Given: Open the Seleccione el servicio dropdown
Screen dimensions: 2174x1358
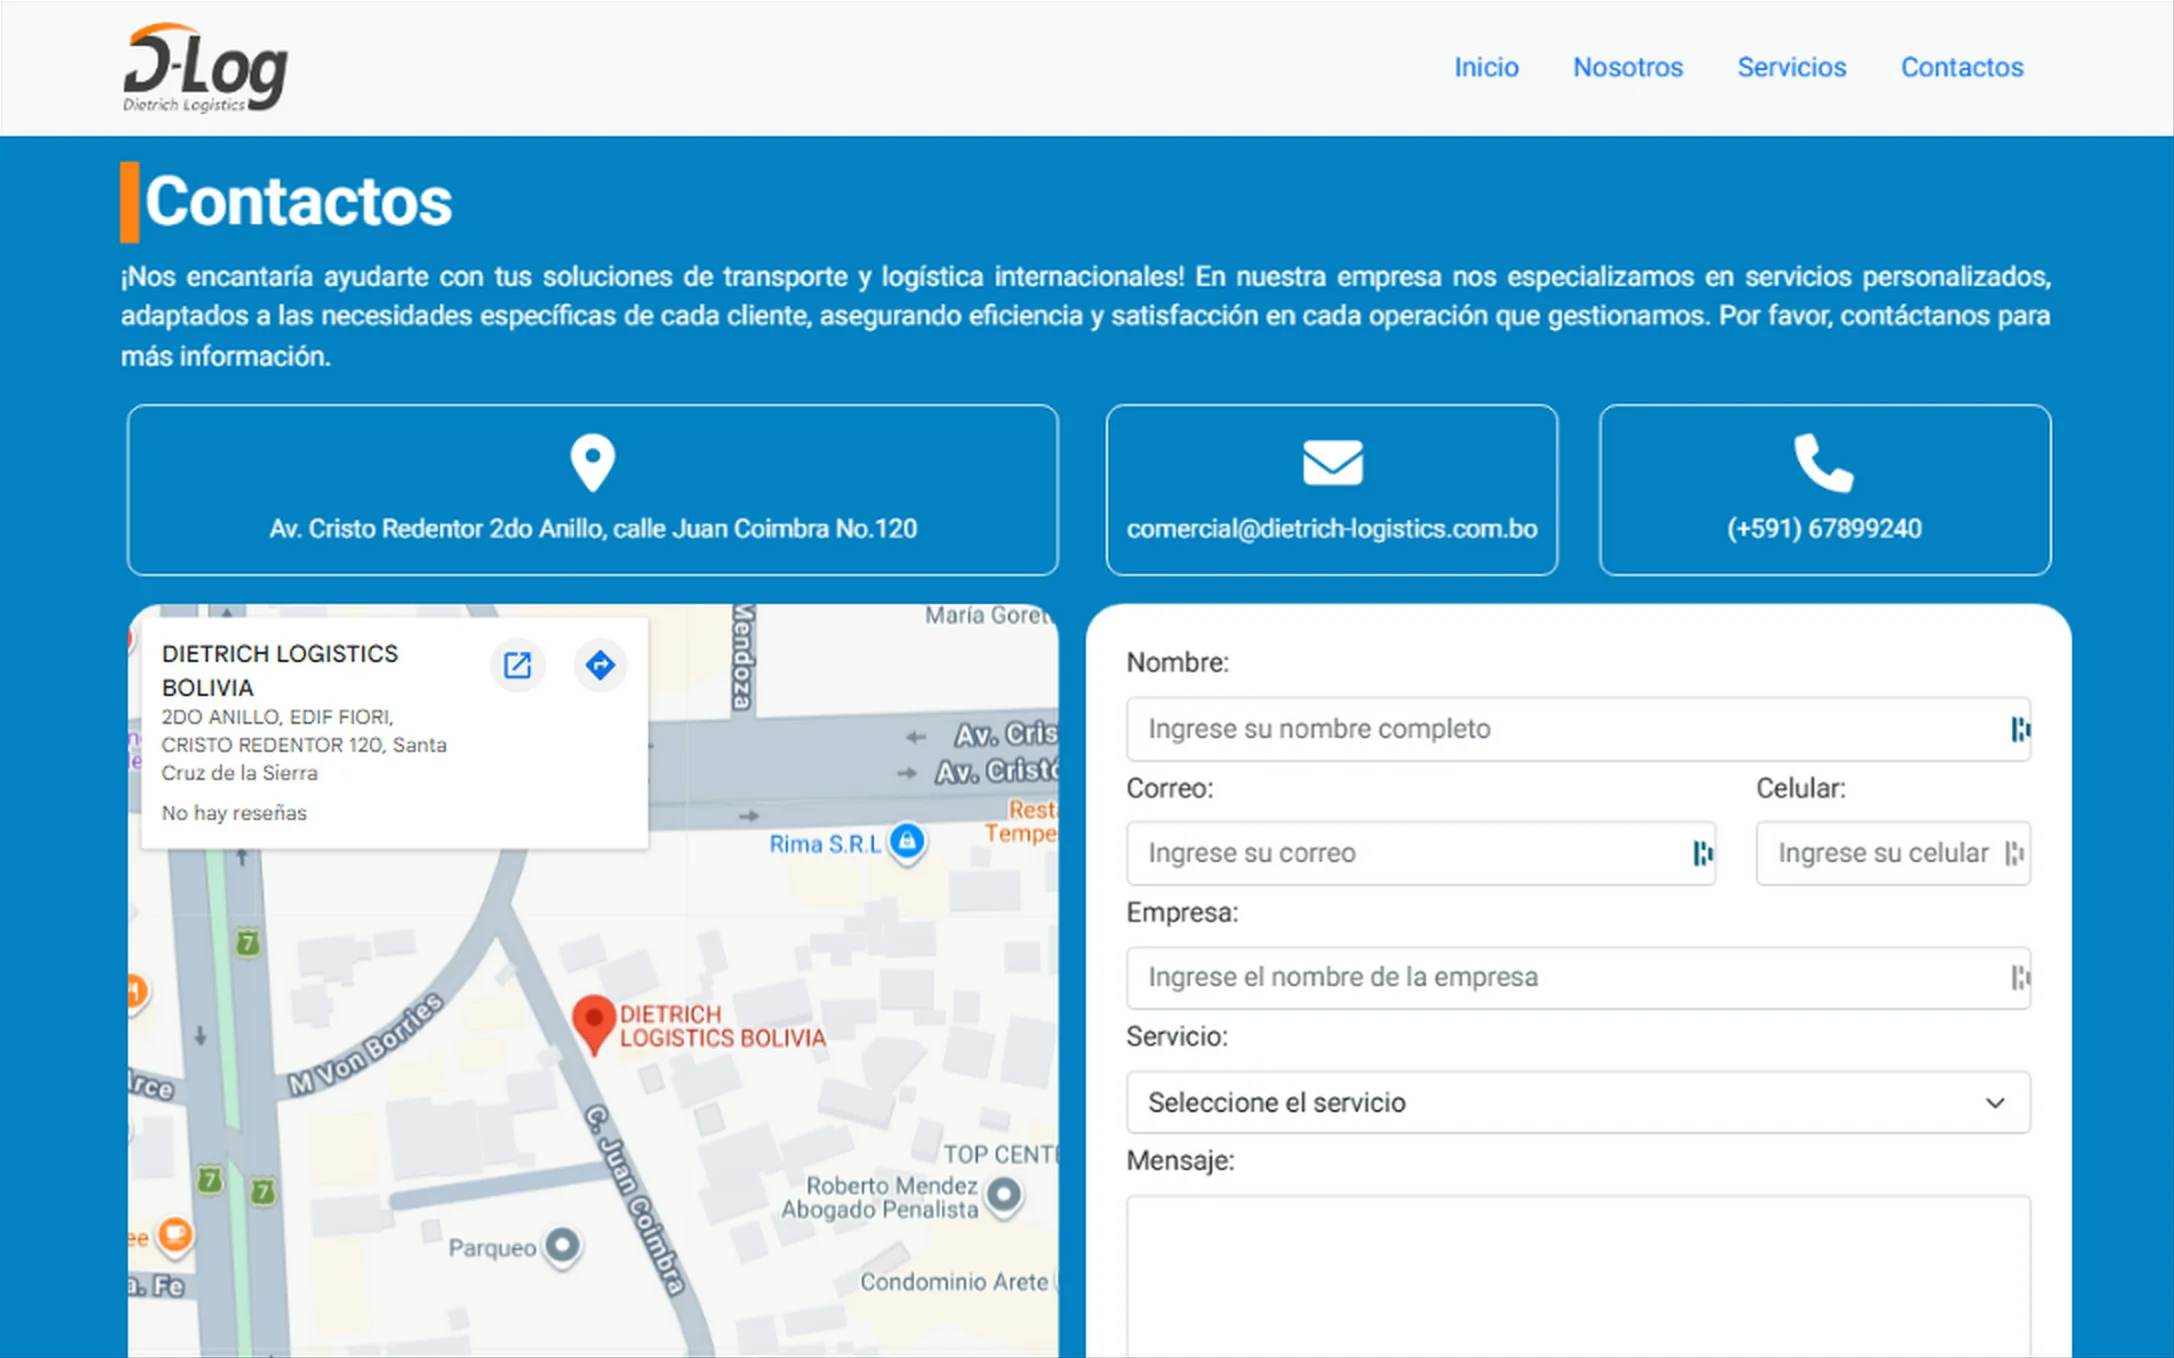Looking at the screenshot, I should click(1578, 1102).
